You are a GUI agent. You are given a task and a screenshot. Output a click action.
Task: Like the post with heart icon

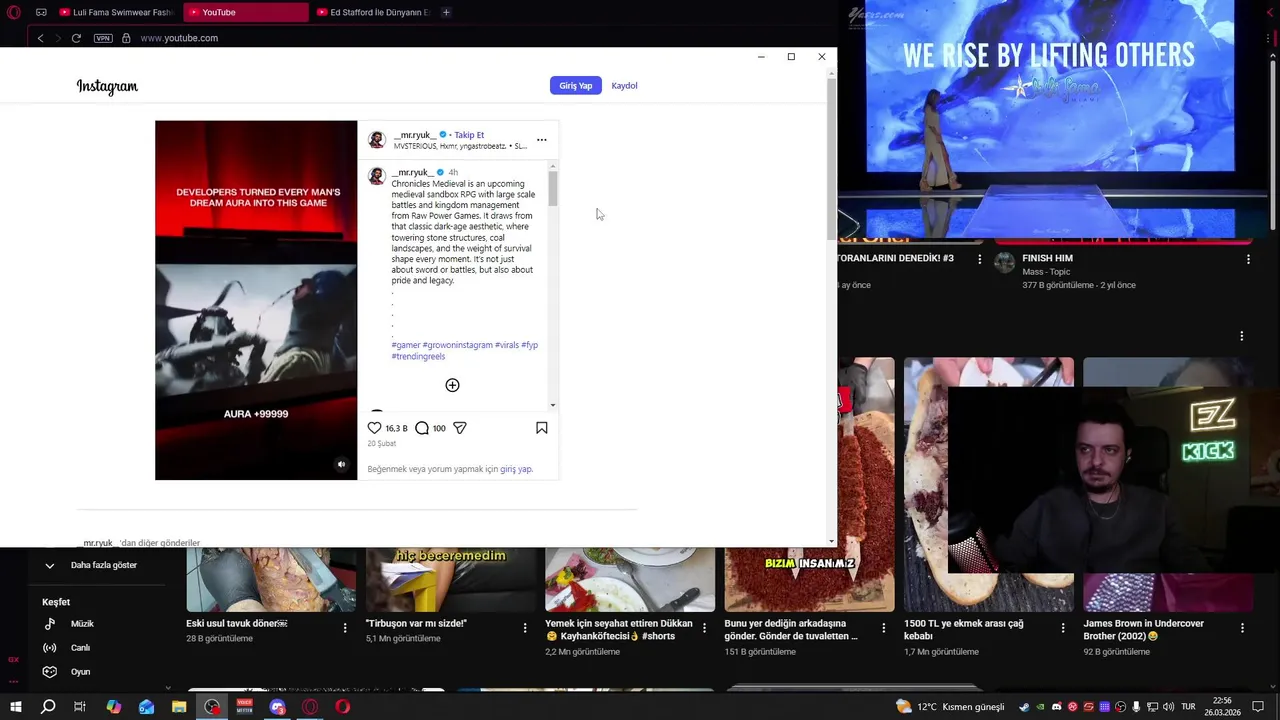click(375, 428)
